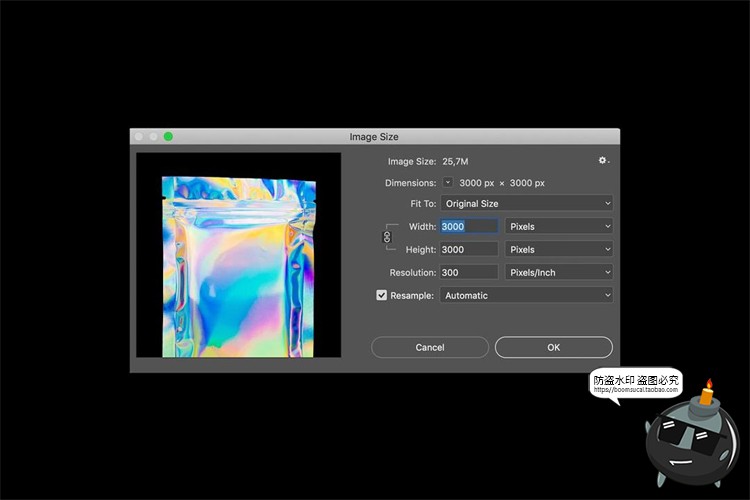
Task: Confirm with the OK button
Action: coord(553,347)
